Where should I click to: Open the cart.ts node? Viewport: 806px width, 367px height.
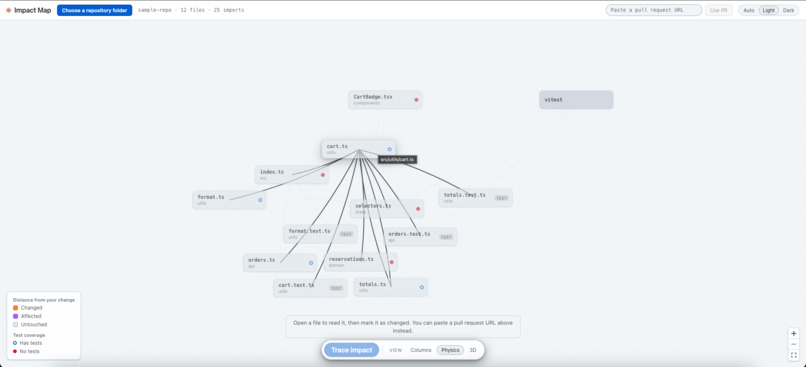[359, 149]
